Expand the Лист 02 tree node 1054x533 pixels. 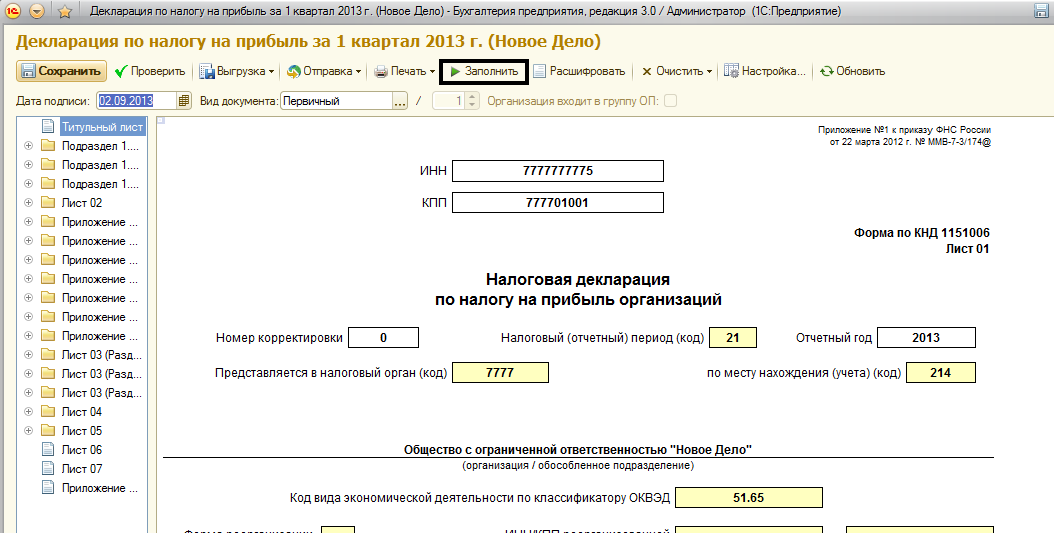(x=28, y=202)
